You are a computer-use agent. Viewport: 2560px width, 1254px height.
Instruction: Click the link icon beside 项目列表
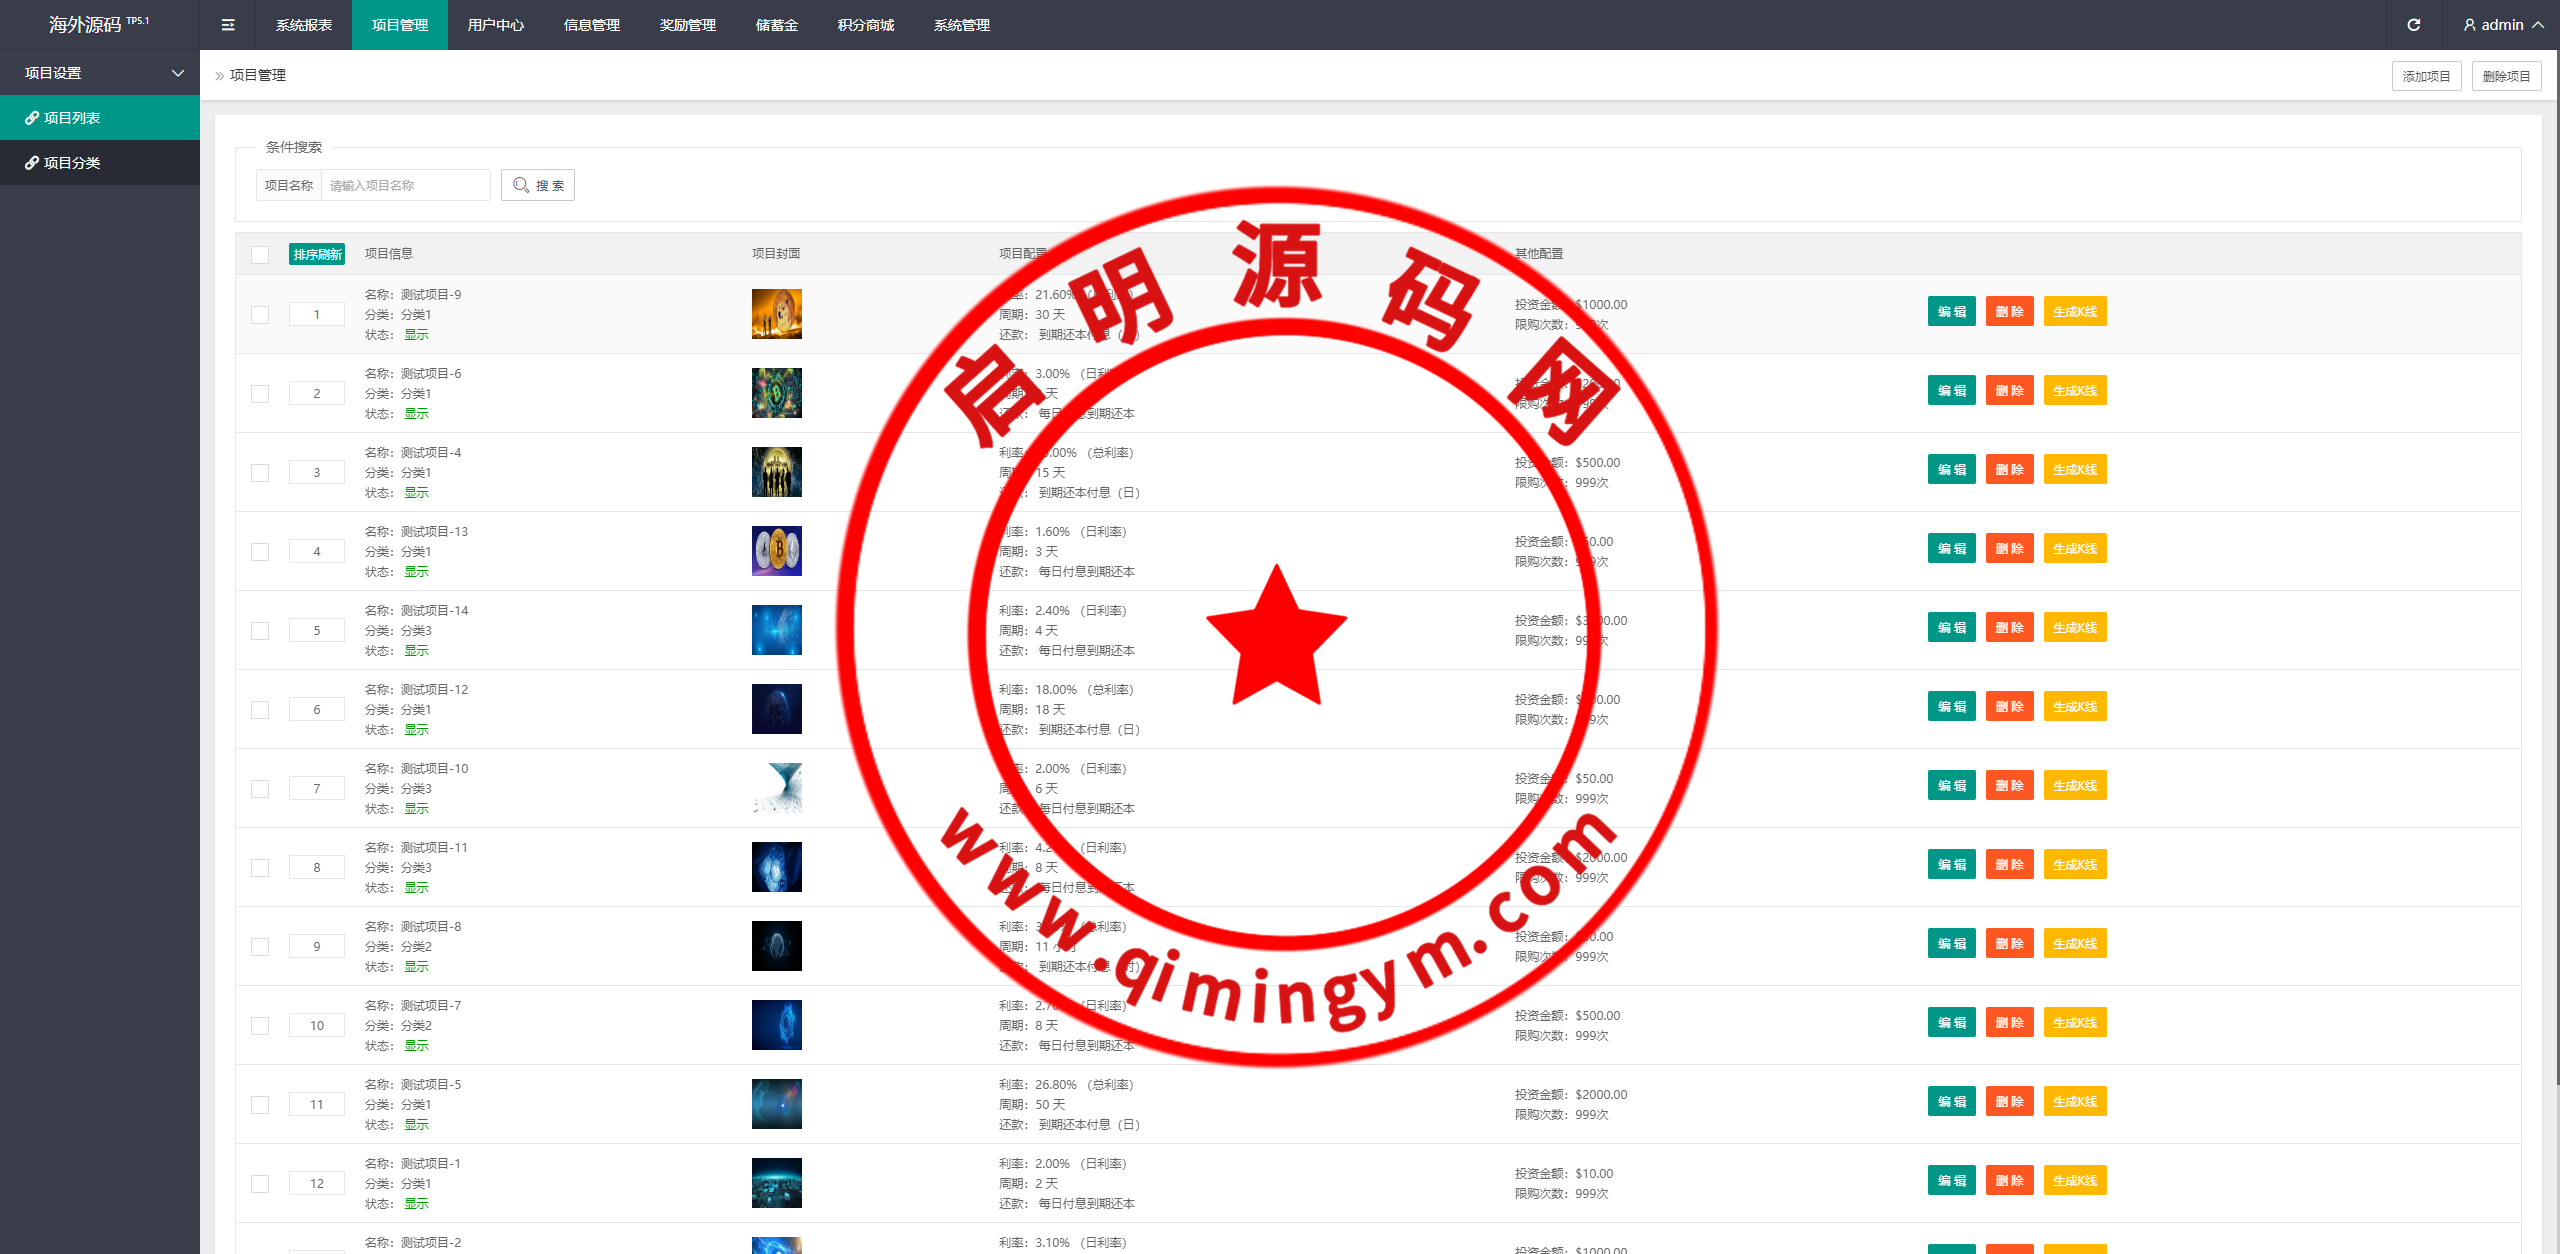pyautogui.click(x=32, y=118)
